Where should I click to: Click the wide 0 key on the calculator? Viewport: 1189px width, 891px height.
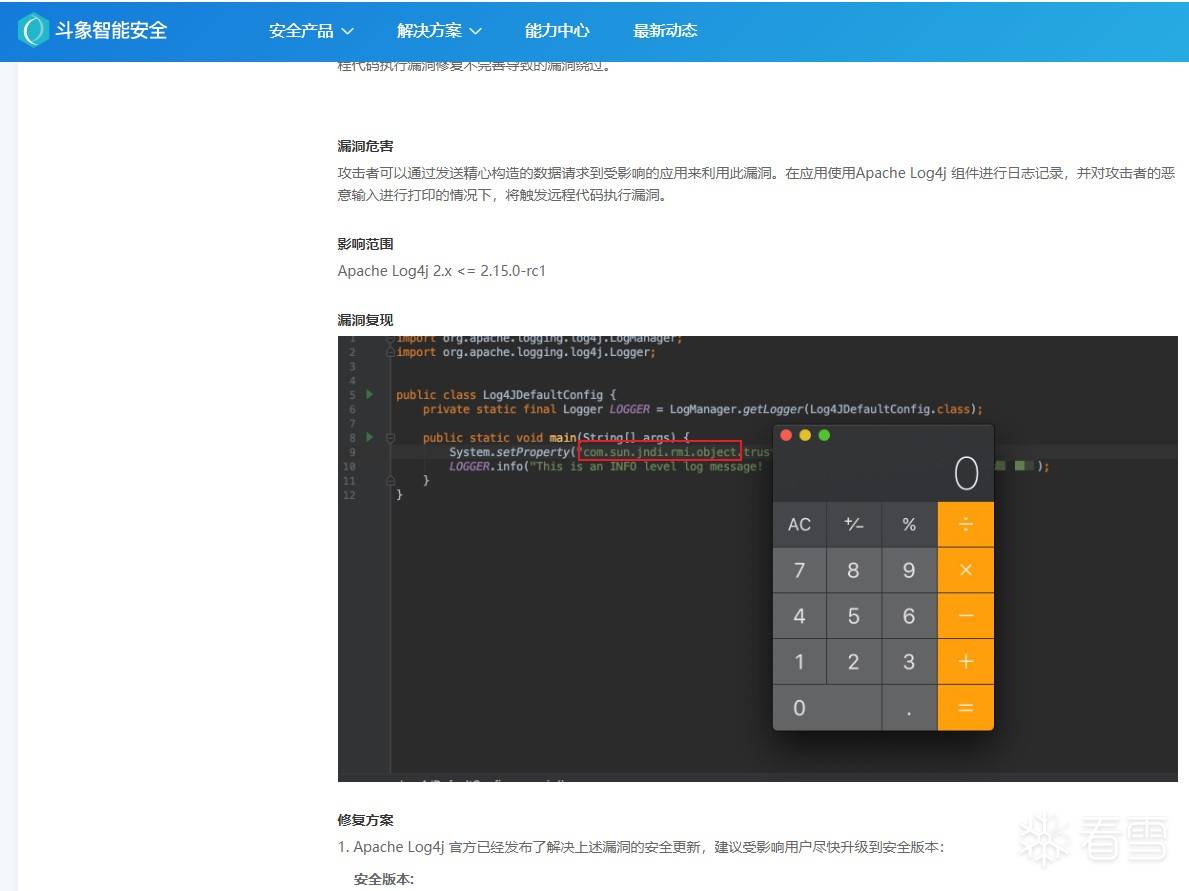[x=827, y=708]
